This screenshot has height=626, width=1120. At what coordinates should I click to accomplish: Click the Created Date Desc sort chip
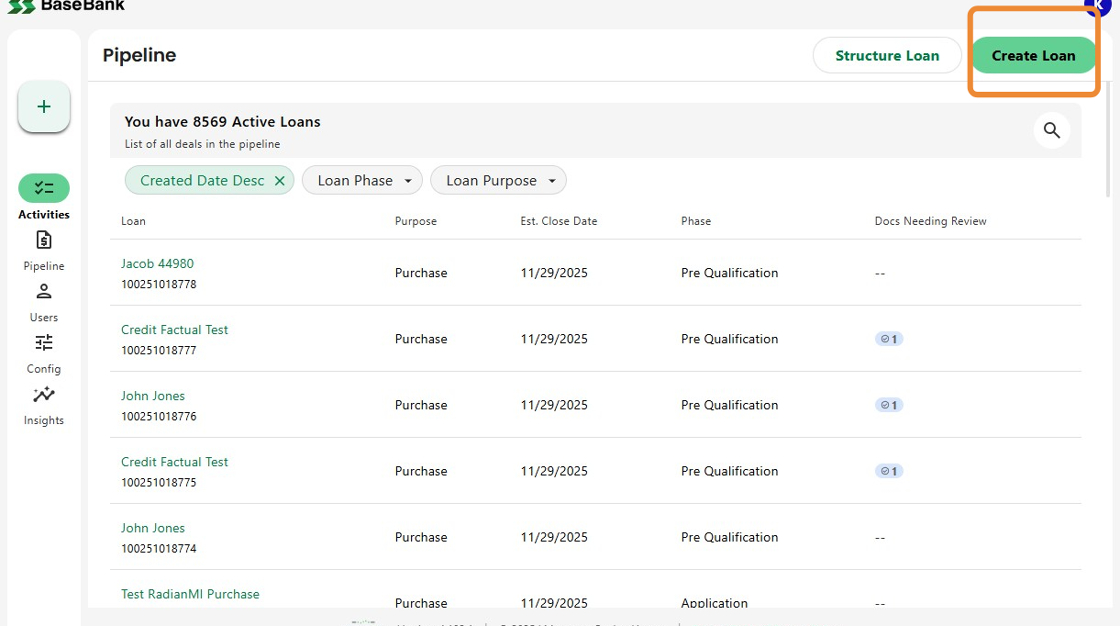201,181
